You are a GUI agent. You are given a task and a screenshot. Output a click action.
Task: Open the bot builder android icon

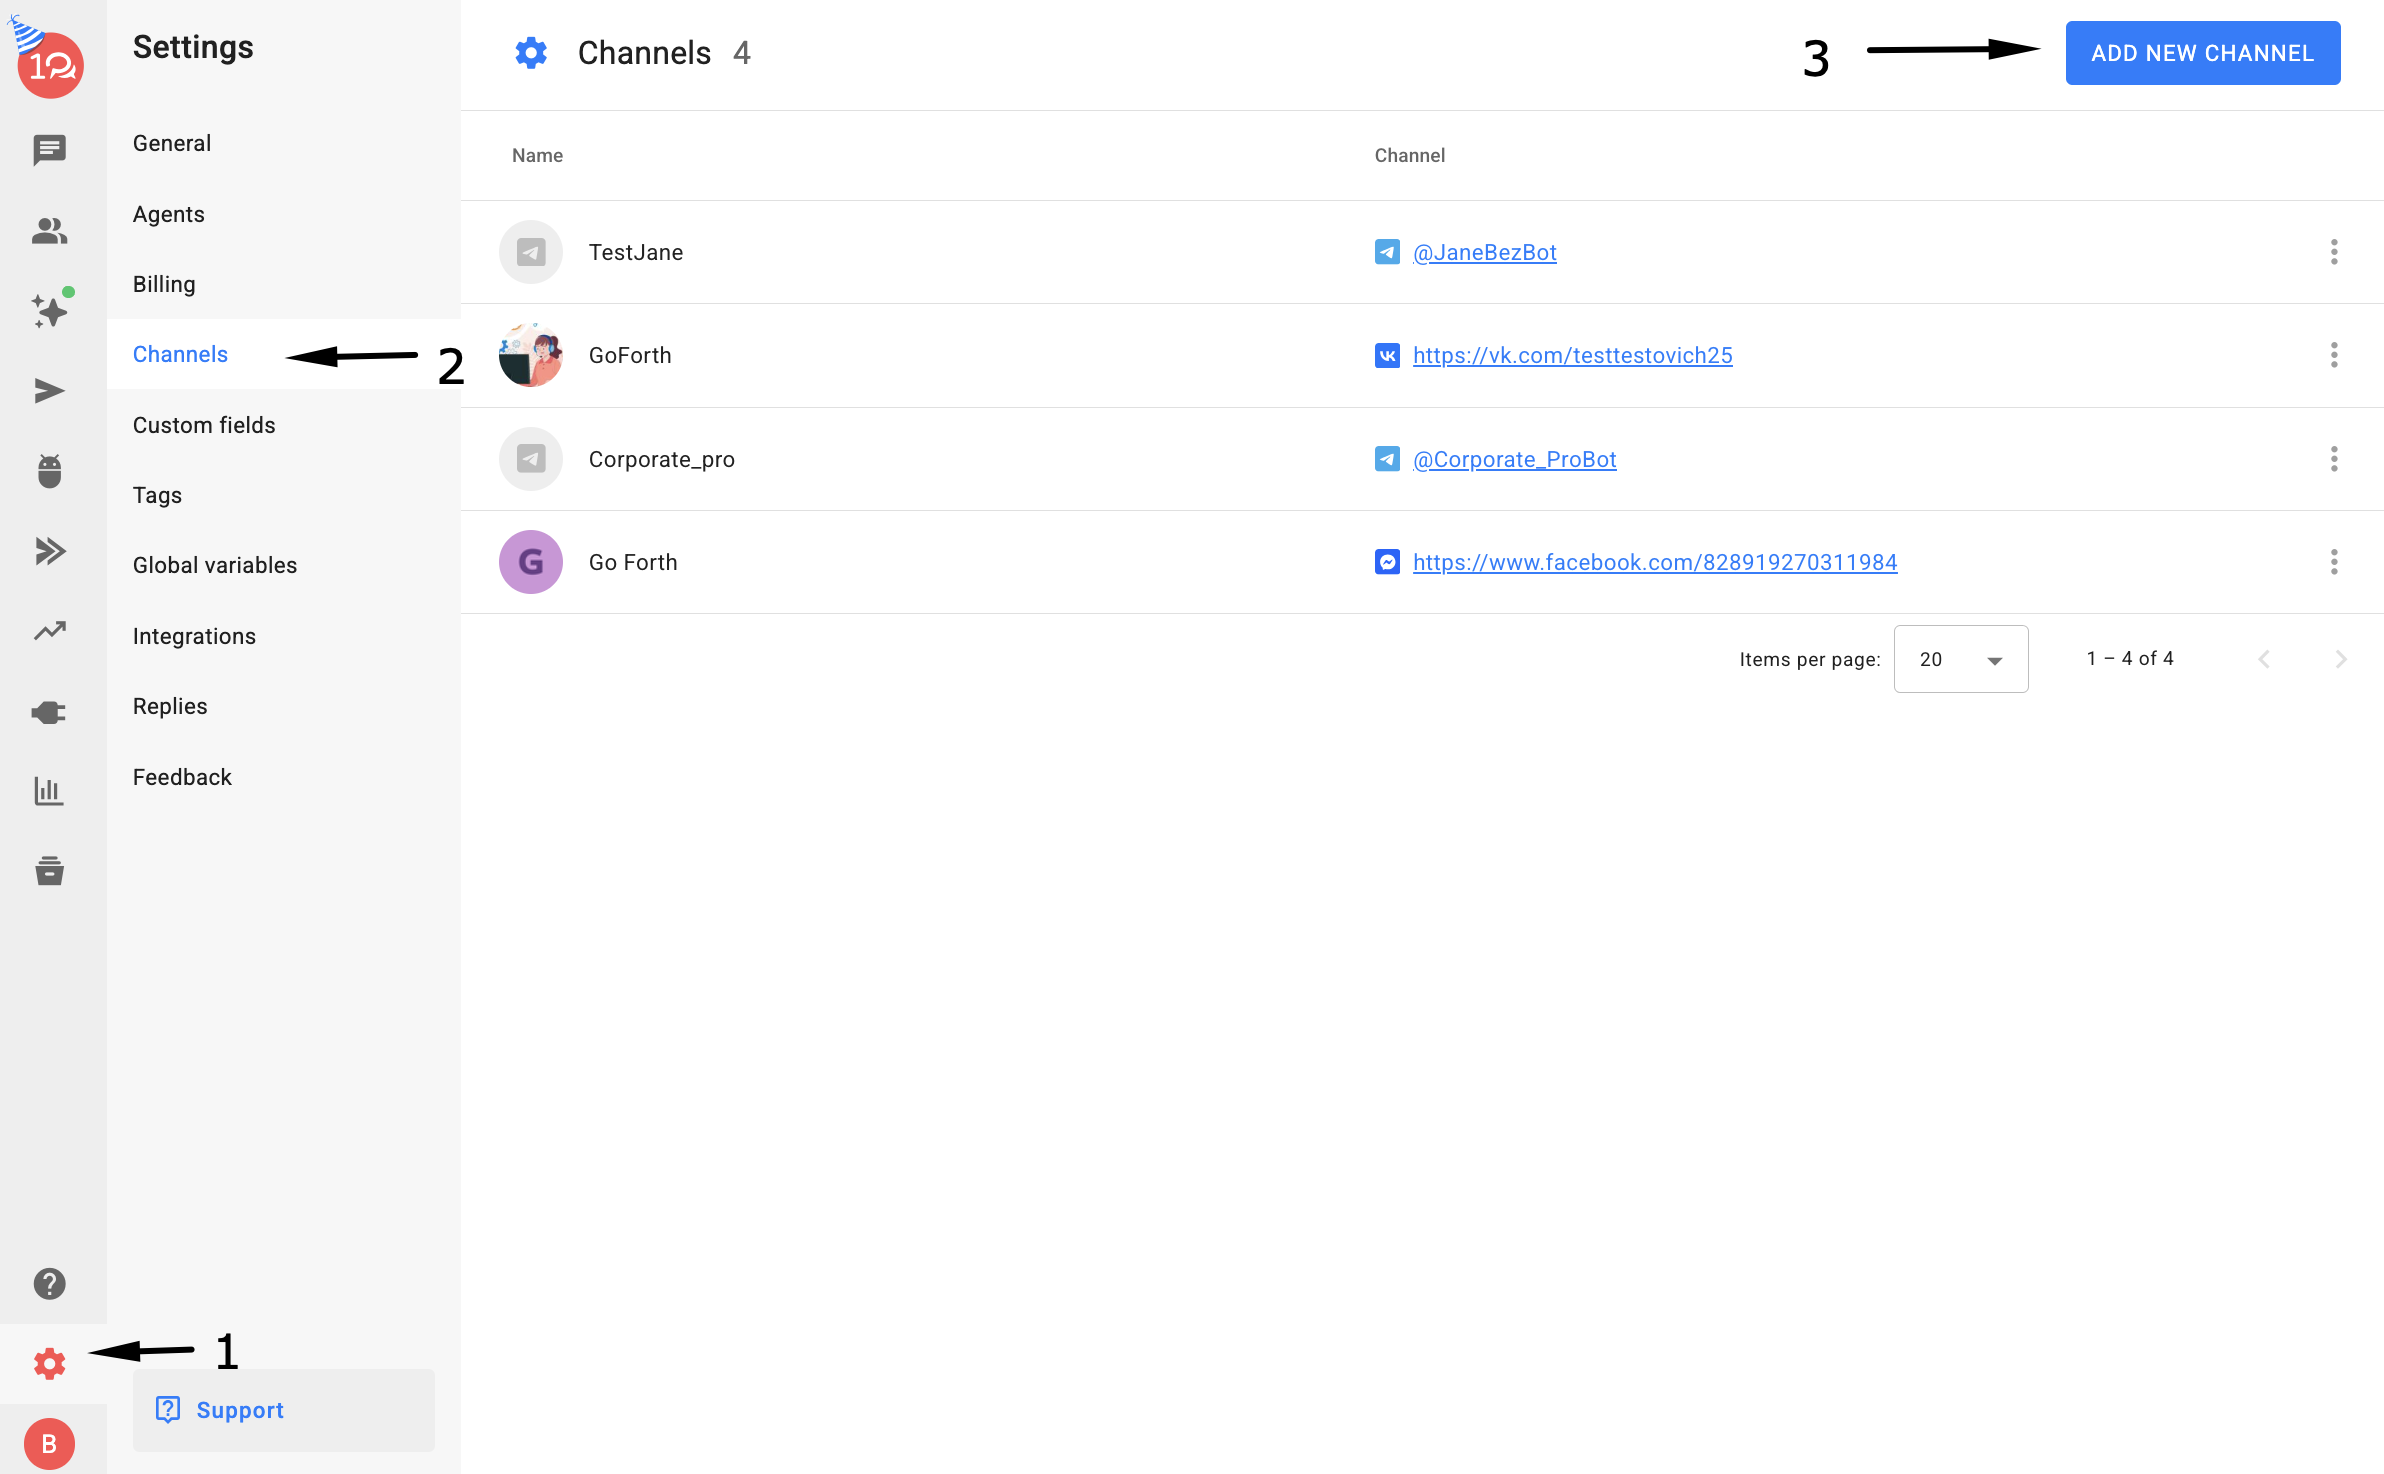49,471
